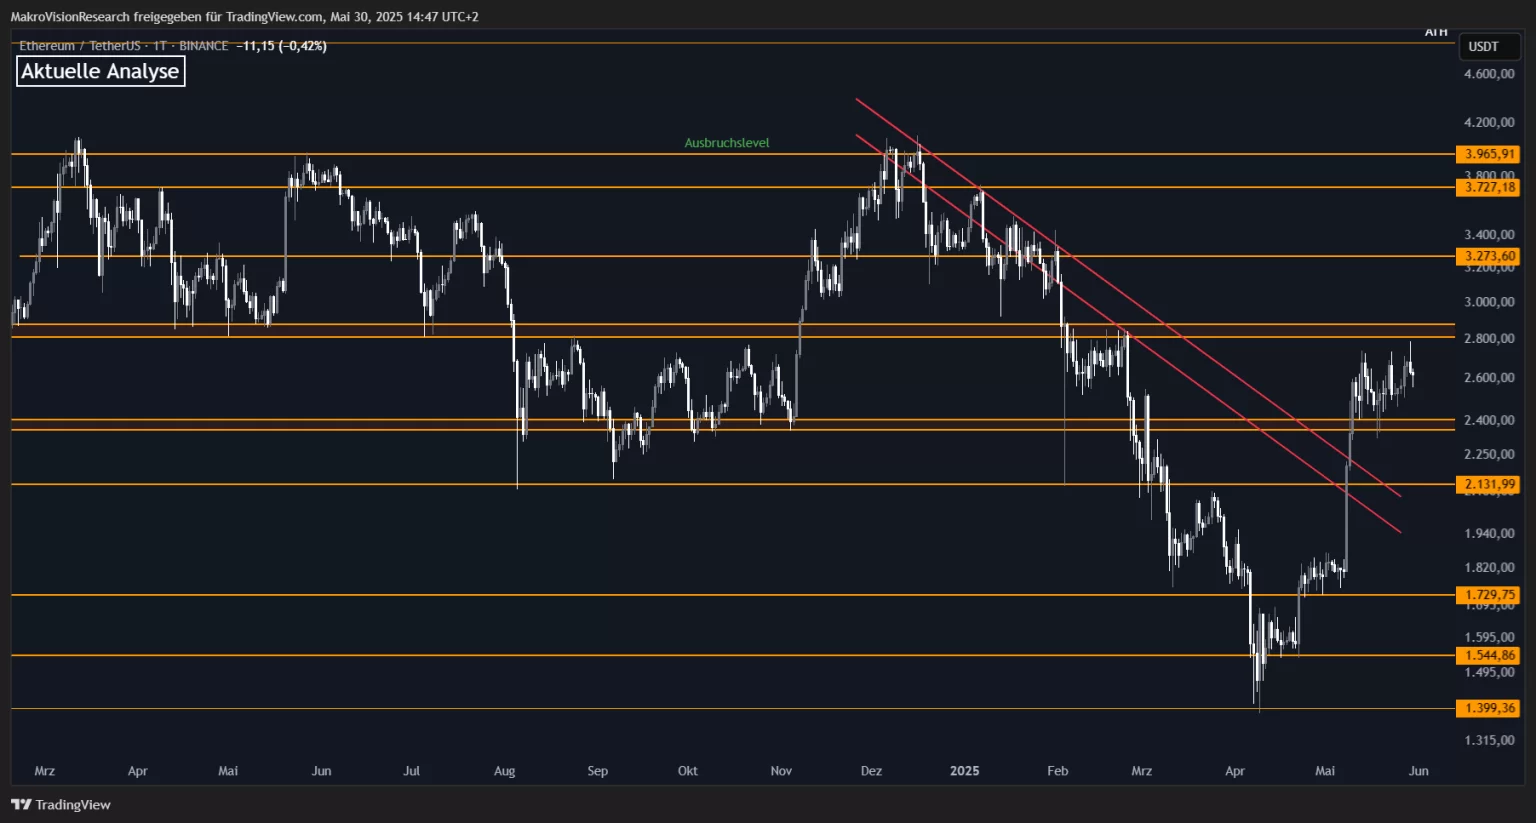Click the 1.729,75 support level tag
The image size is (1536, 823).
pyautogui.click(x=1489, y=595)
